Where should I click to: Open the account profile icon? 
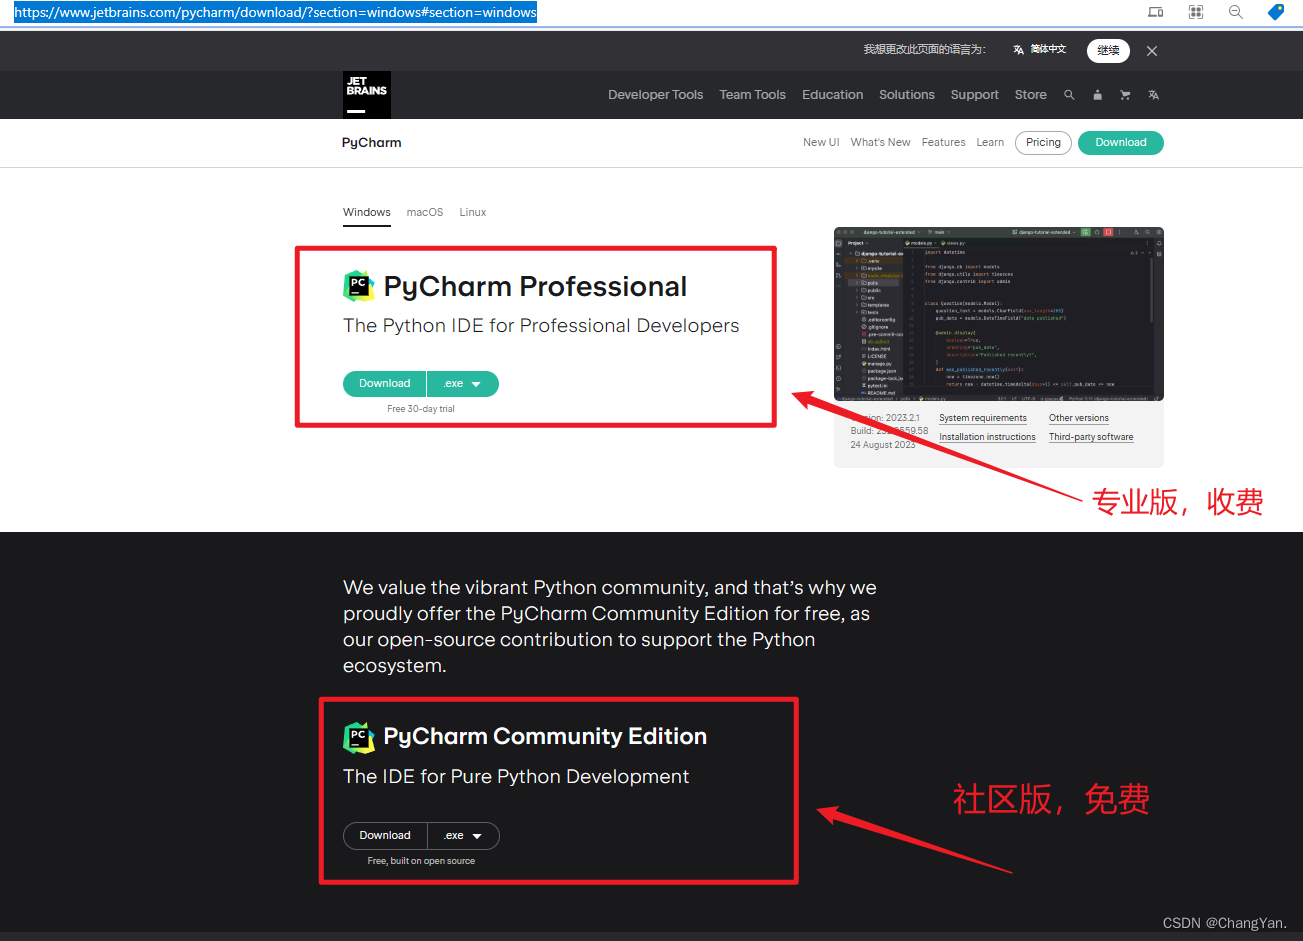[x=1098, y=95]
